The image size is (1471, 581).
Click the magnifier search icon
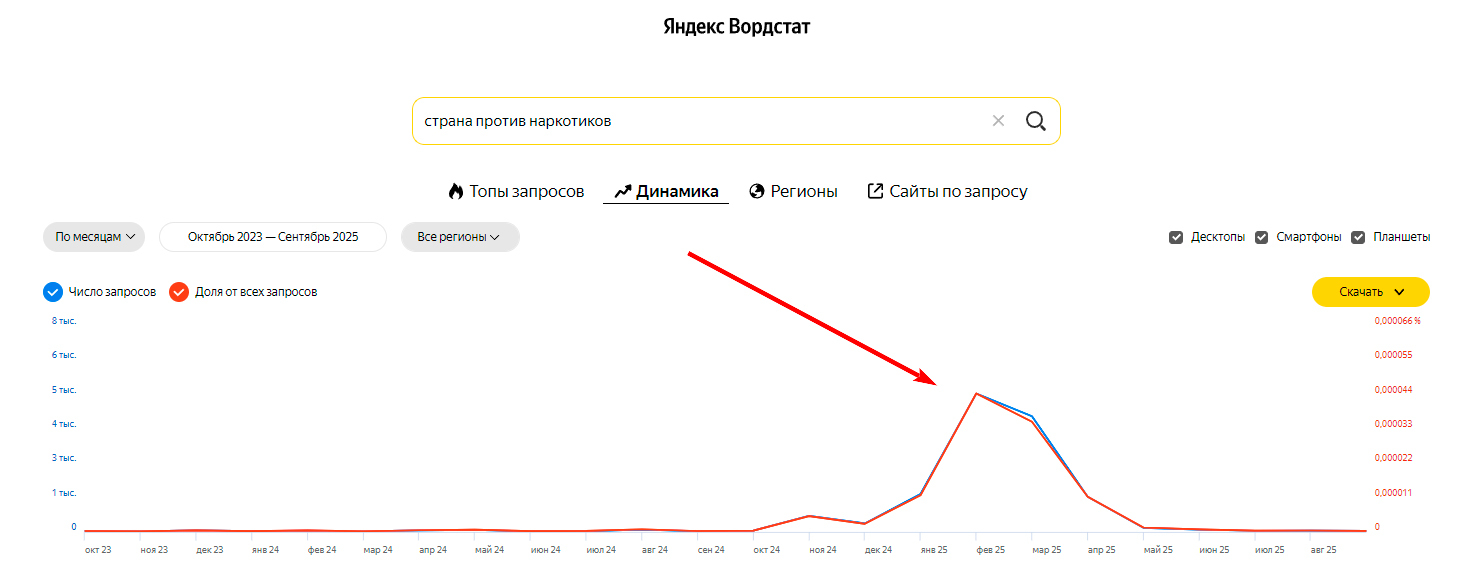click(1036, 120)
